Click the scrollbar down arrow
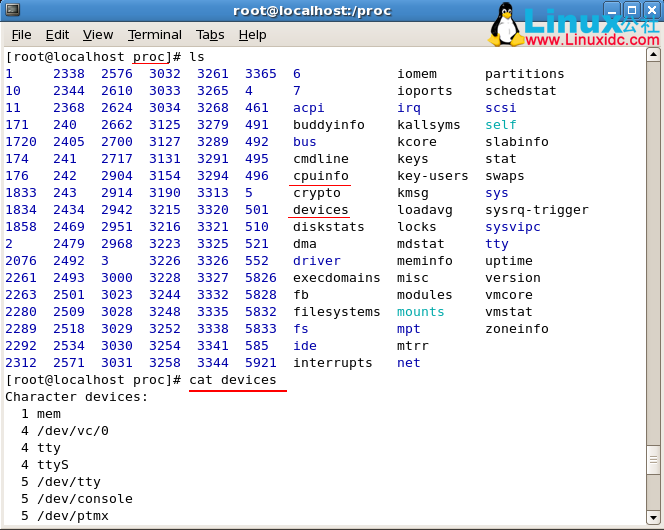The image size is (664, 530). 653,517
